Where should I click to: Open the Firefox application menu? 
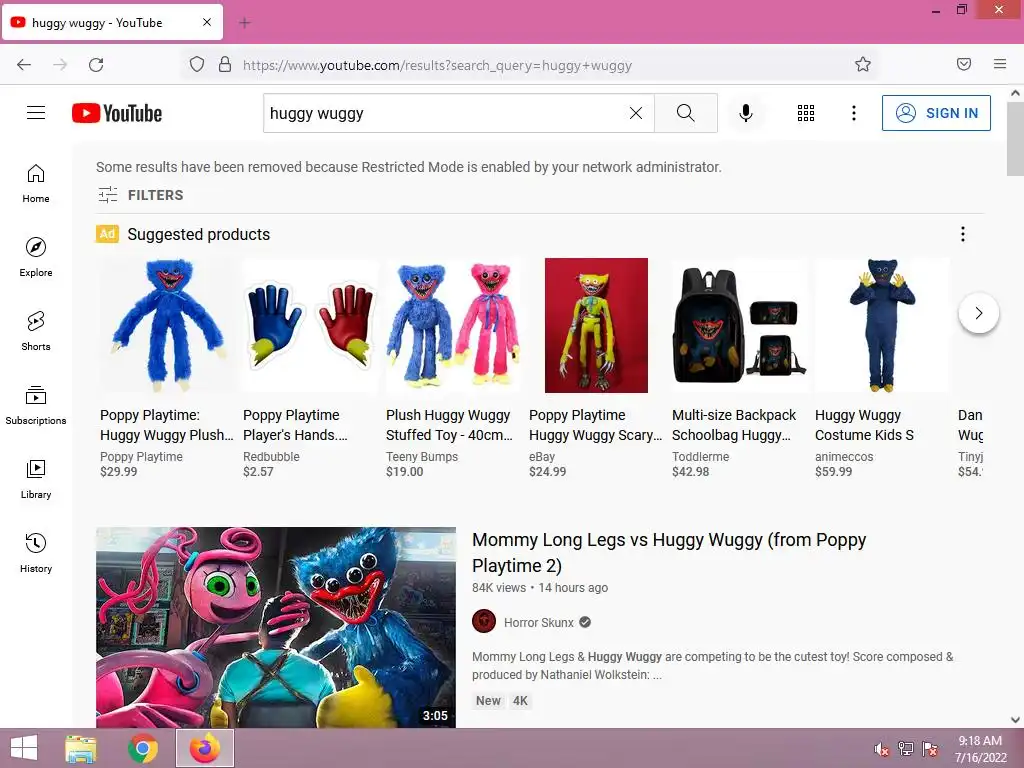[x=1000, y=64]
